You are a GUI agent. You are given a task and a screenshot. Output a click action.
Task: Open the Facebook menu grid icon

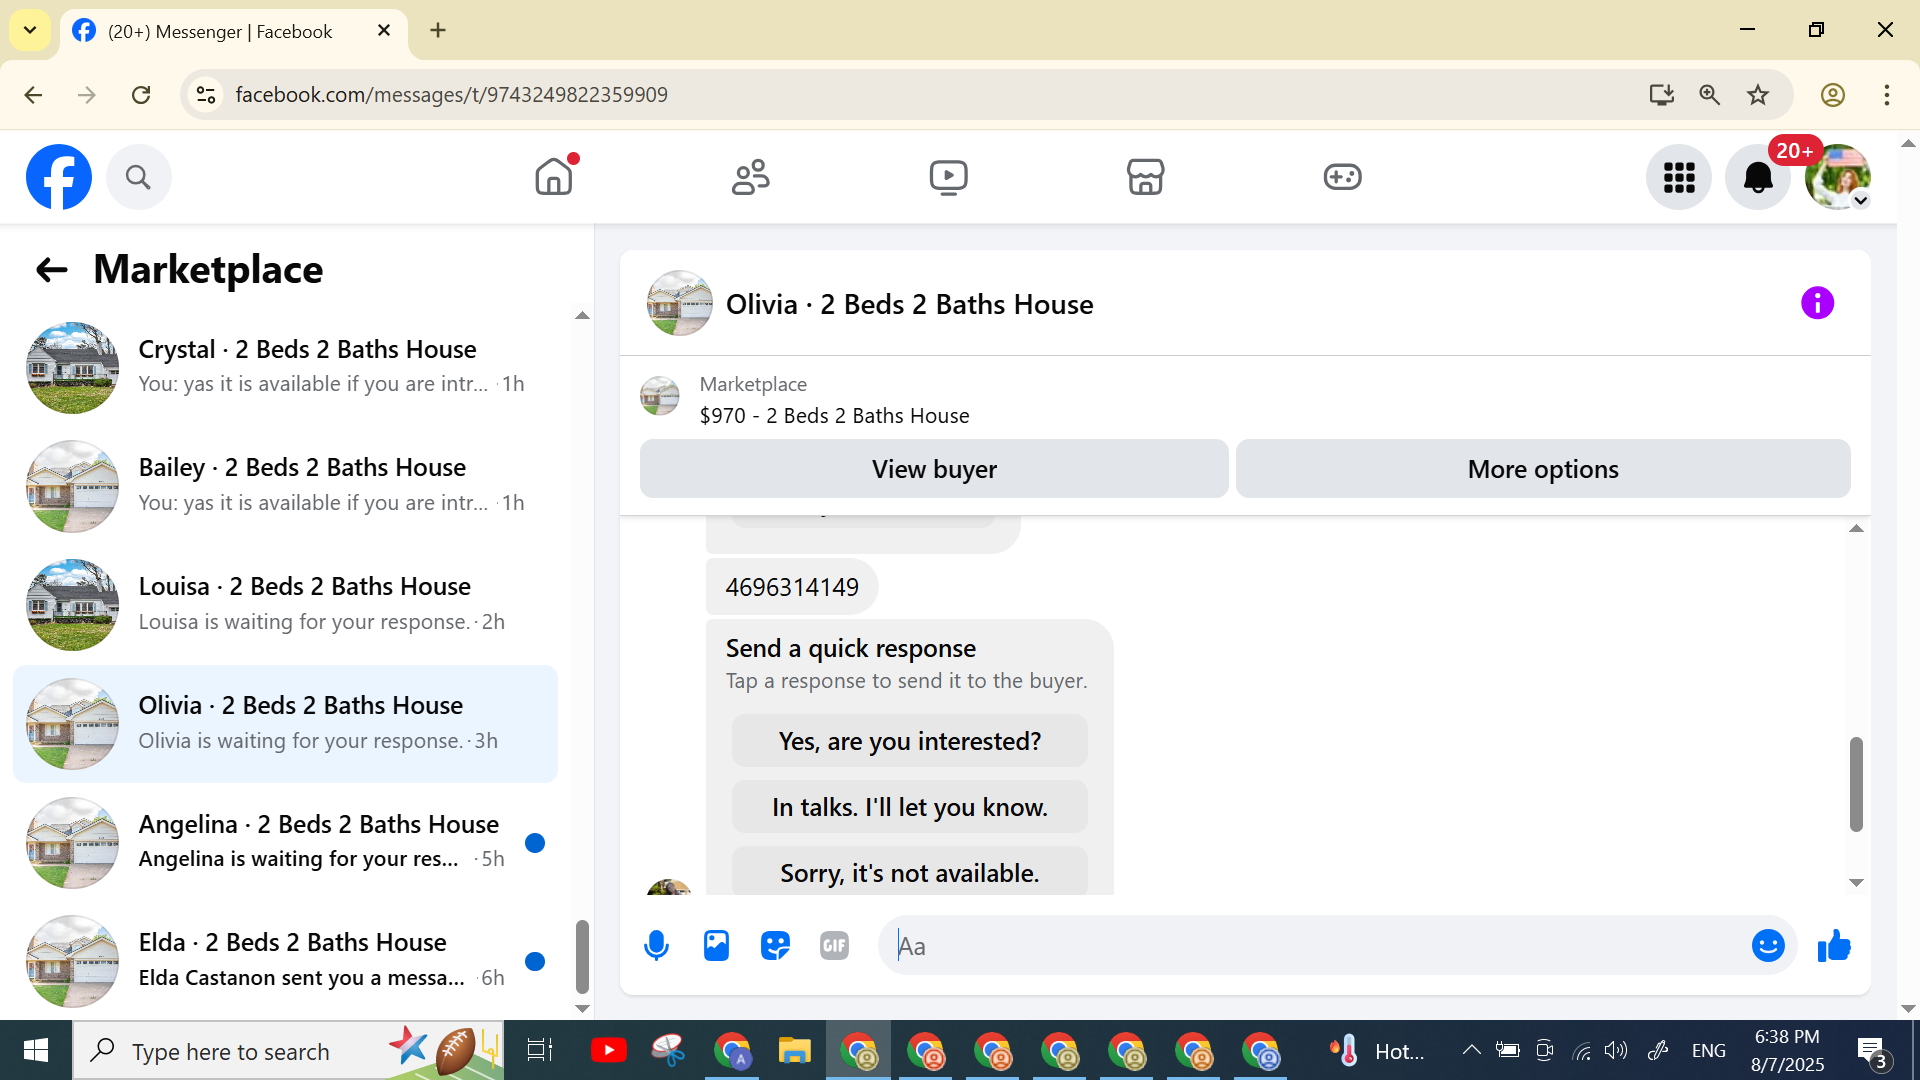click(x=1679, y=177)
